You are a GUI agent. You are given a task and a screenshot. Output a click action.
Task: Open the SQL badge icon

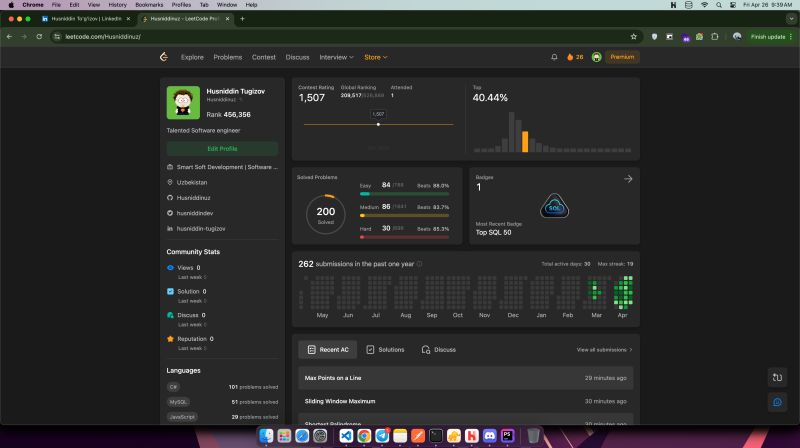click(555, 206)
